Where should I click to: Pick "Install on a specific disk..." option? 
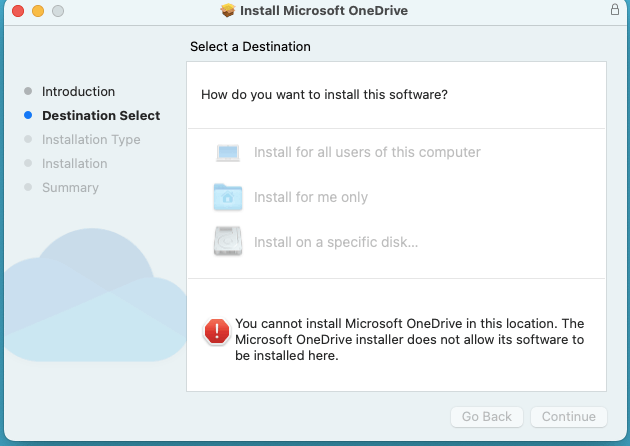(x=336, y=242)
